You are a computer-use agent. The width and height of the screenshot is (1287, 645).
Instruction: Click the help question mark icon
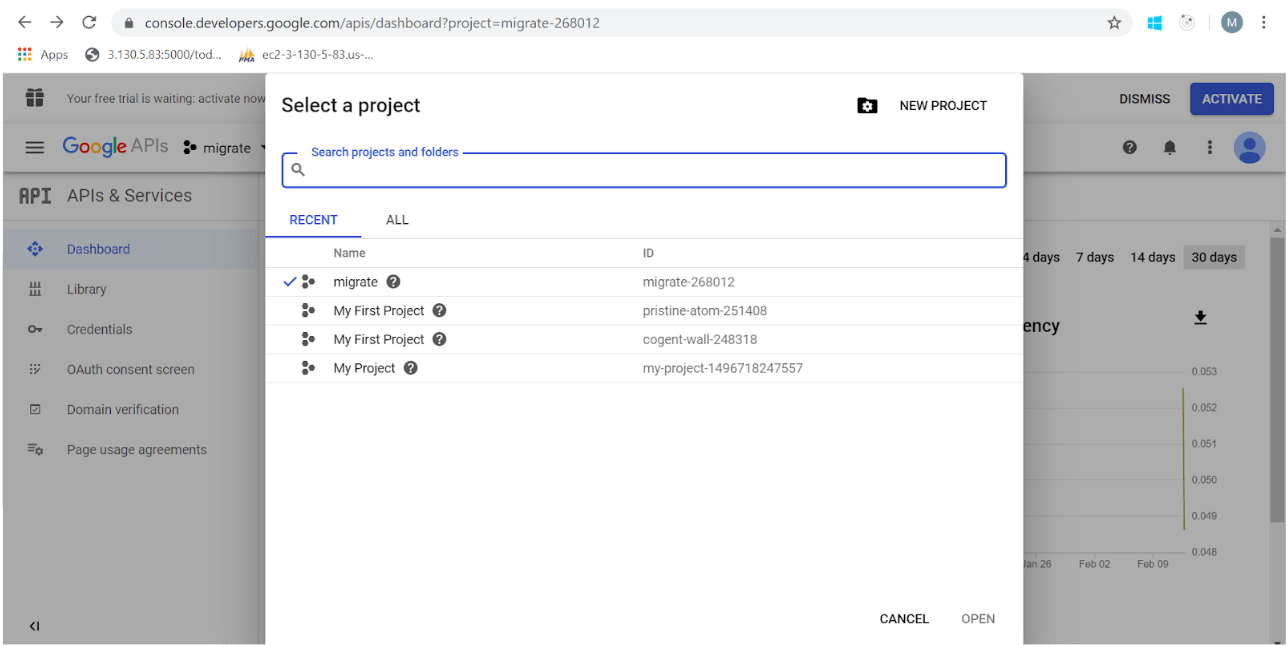click(1129, 147)
